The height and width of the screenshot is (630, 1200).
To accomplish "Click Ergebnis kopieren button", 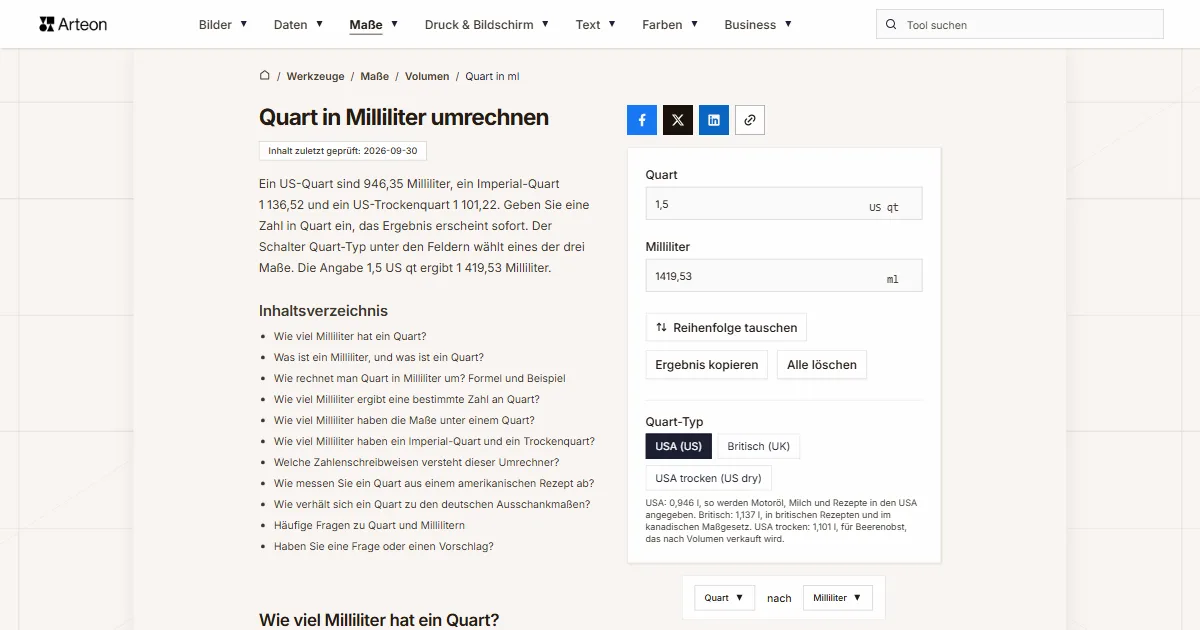I will point(707,365).
